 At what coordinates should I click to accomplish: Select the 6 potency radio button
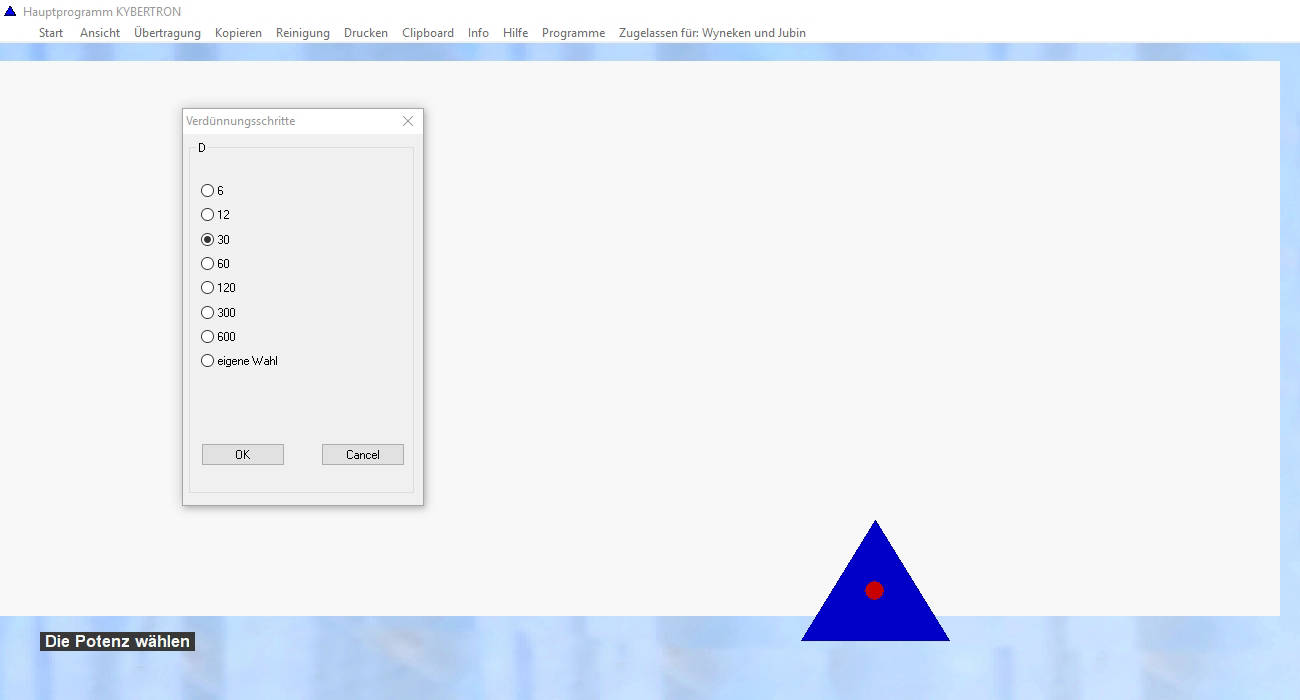pos(208,190)
